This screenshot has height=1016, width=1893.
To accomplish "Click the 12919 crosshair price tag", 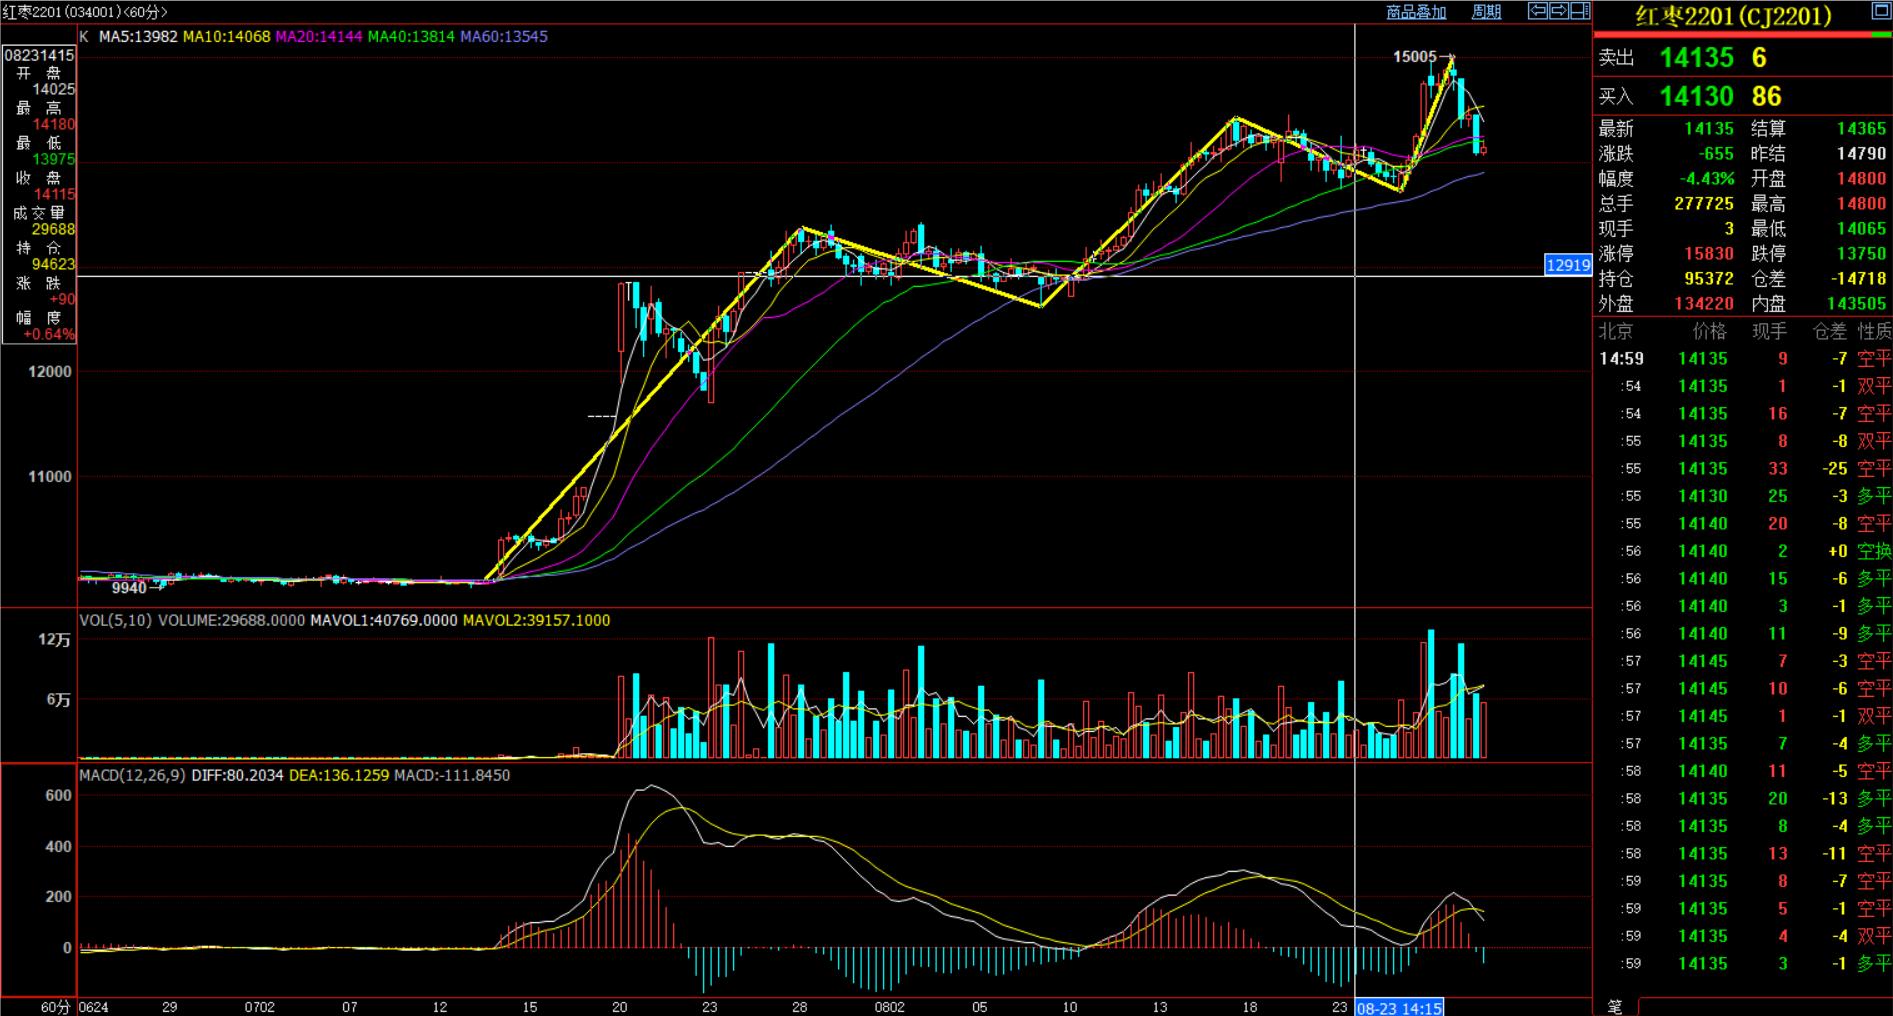I will pyautogui.click(x=1567, y=265).
